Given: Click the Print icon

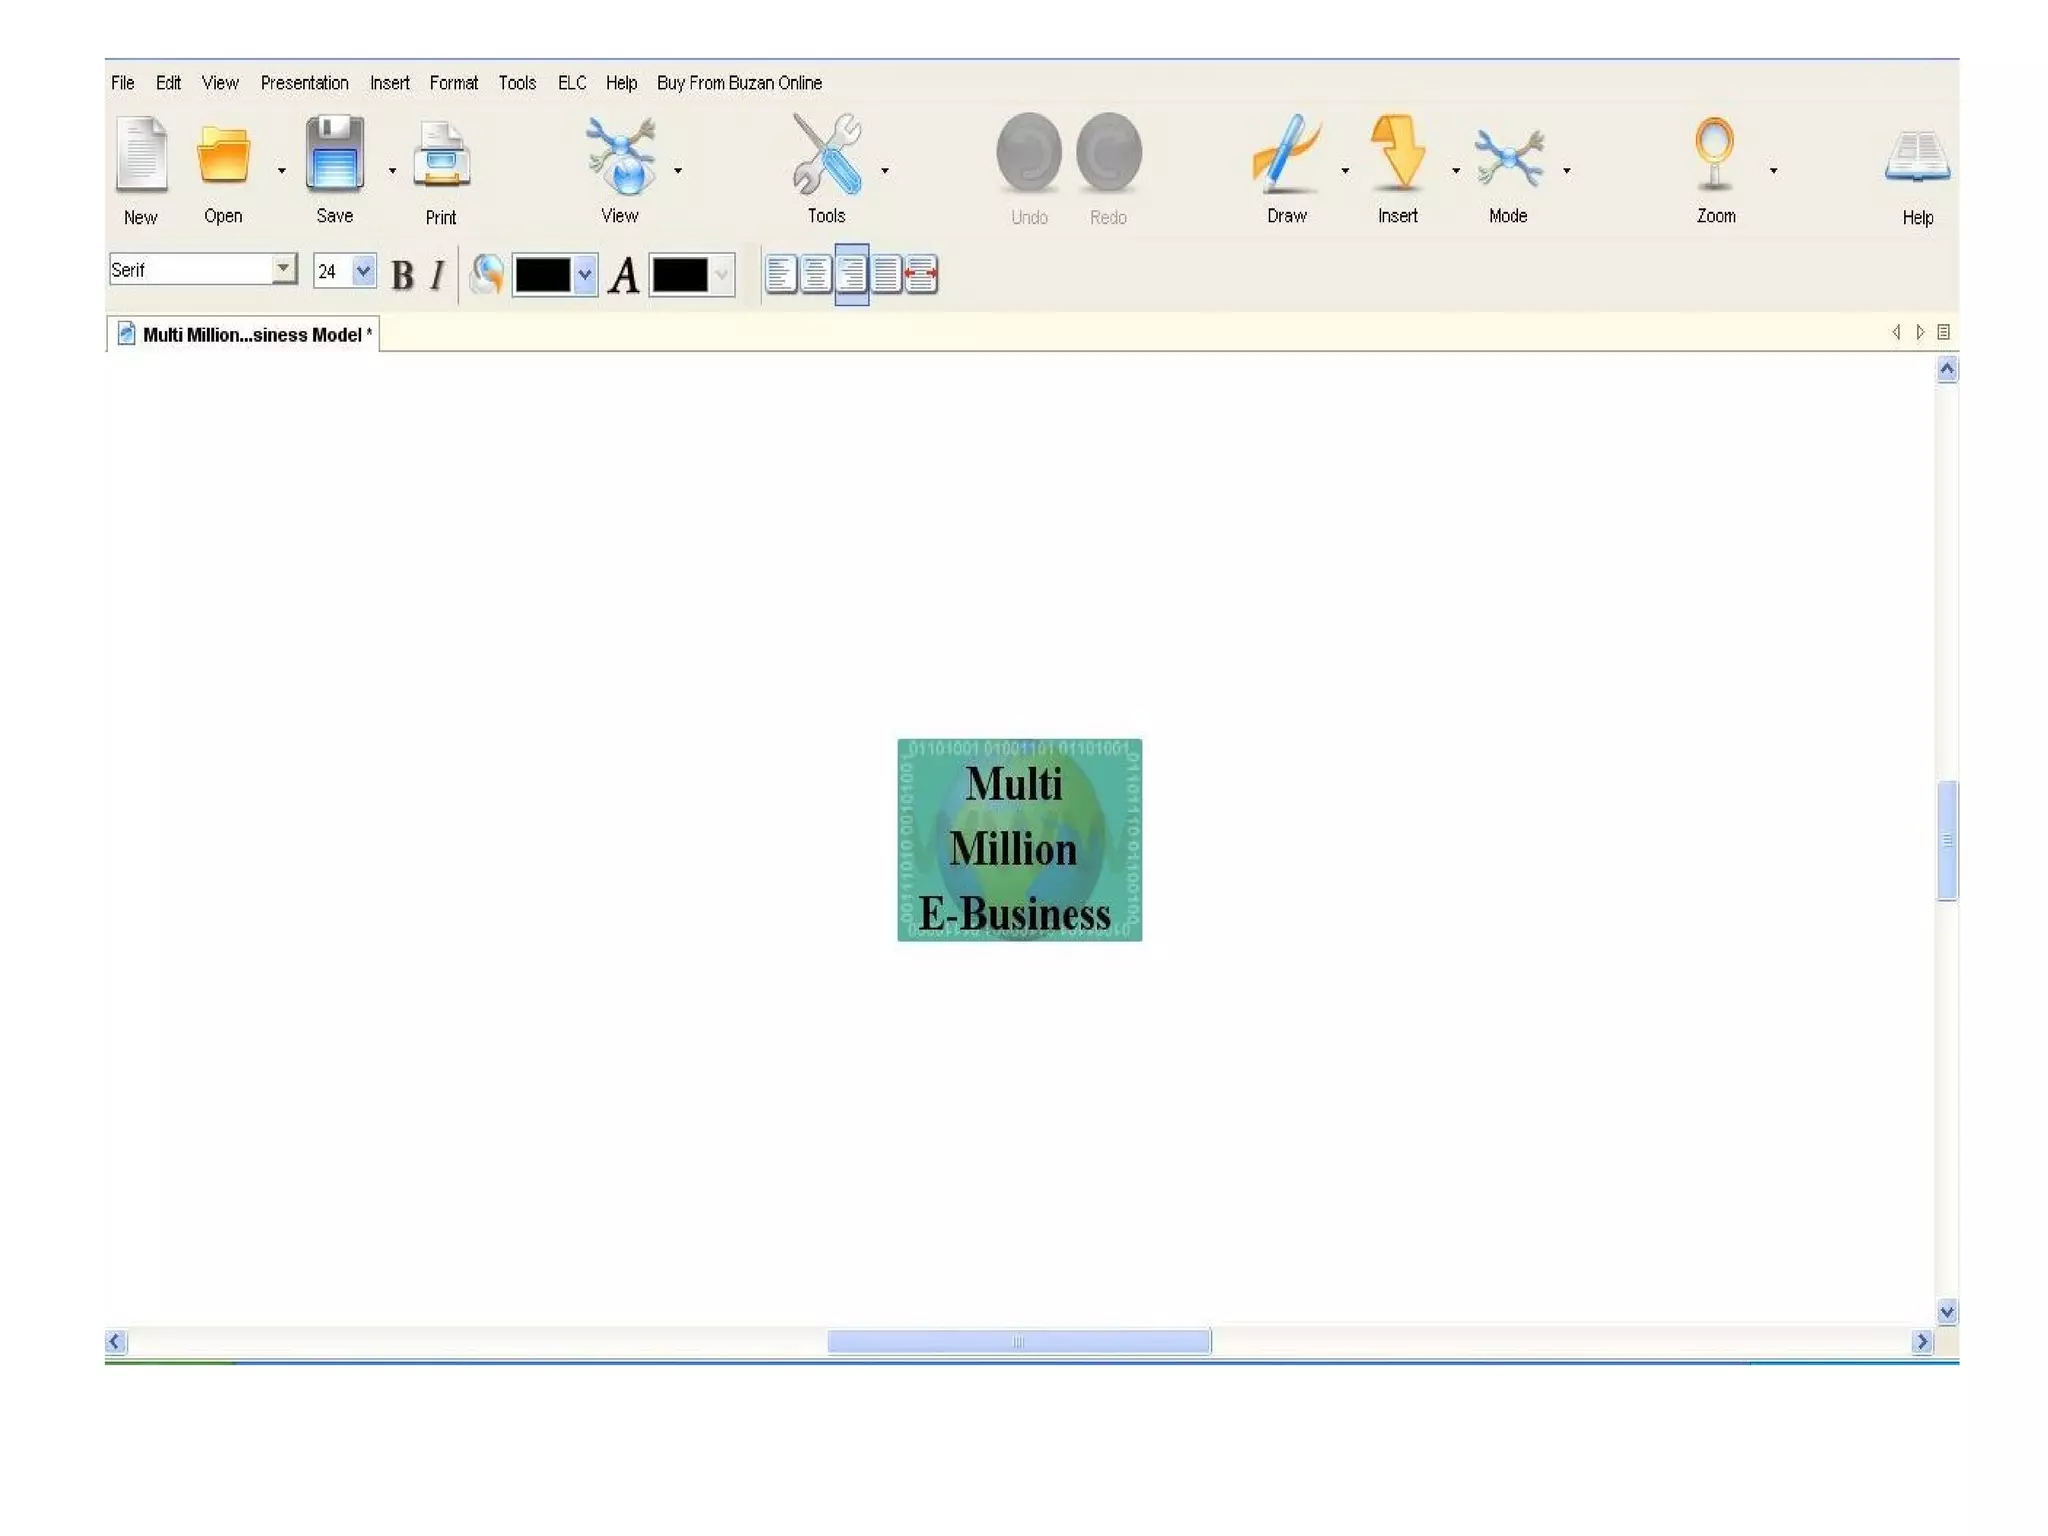Looking at the screenshot, I should pyautogui.click(x=441, y=156).
